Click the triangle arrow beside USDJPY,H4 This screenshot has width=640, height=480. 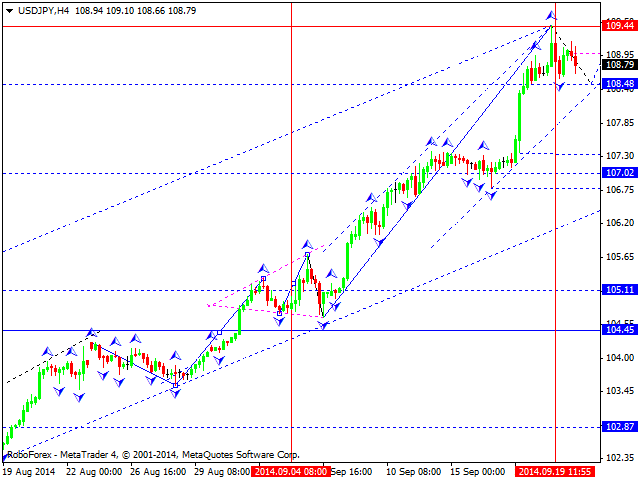[x=9, y=11]
